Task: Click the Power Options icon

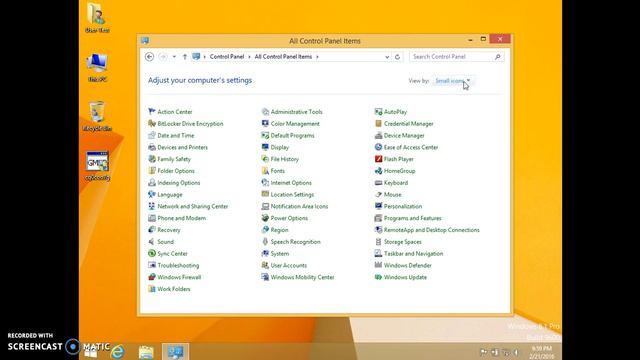Action: click(265, 218)
